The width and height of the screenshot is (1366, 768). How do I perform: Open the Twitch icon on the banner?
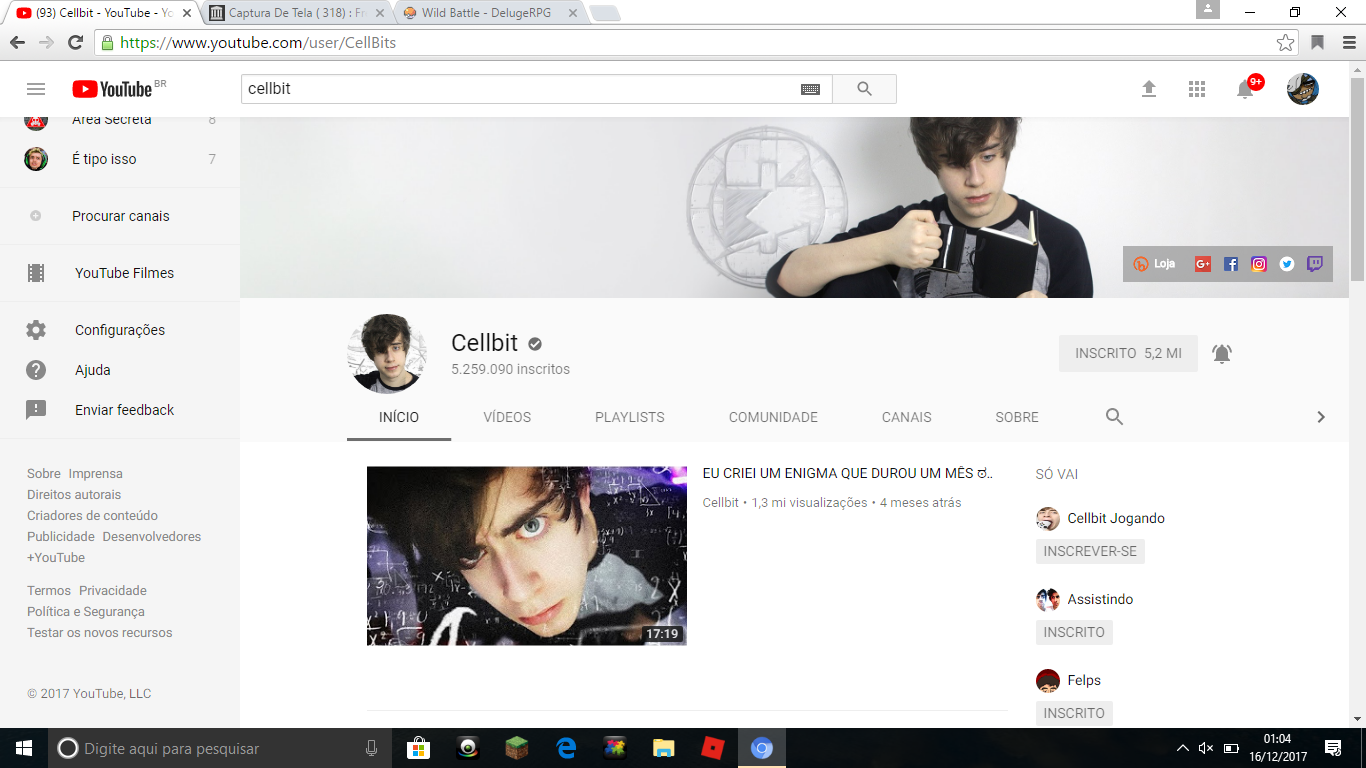[1315, 264]
